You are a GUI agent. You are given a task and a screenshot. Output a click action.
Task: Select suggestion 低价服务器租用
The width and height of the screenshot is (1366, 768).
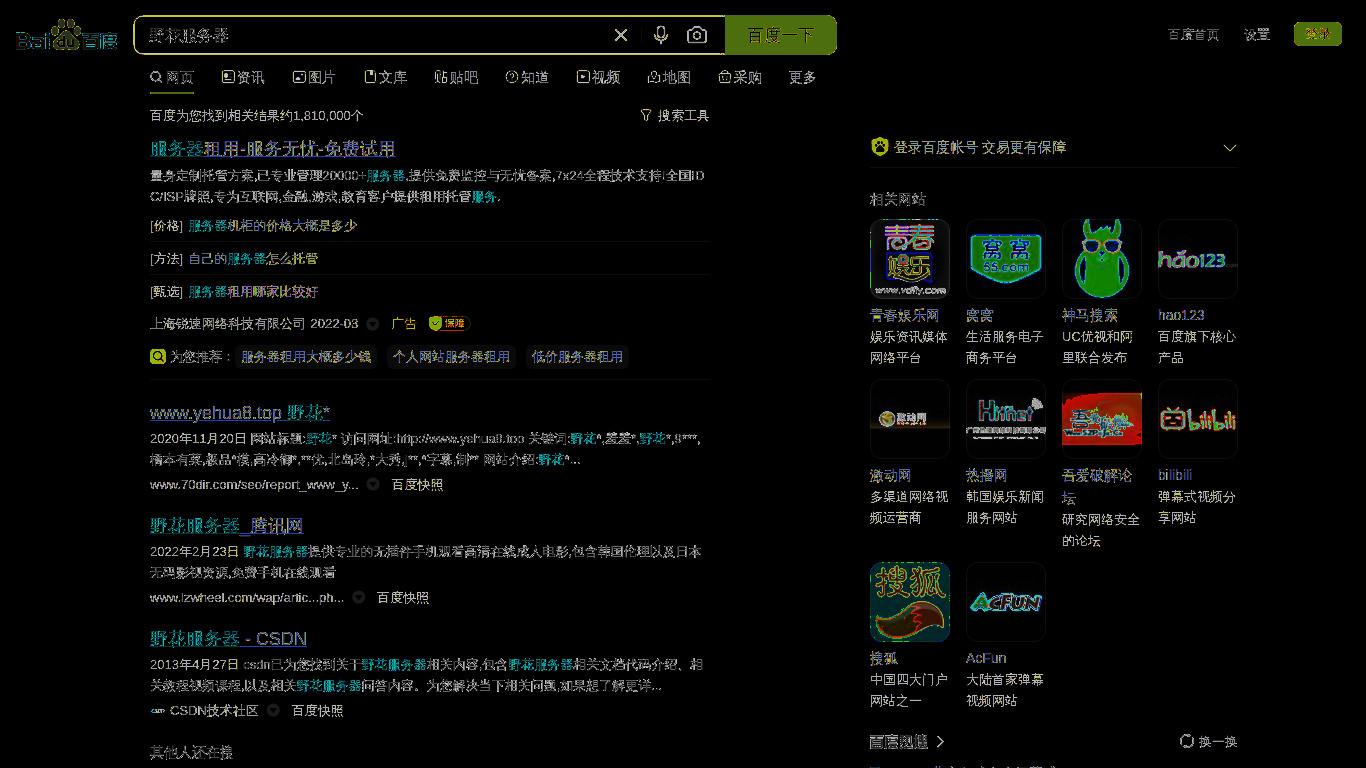coord(577,356)
